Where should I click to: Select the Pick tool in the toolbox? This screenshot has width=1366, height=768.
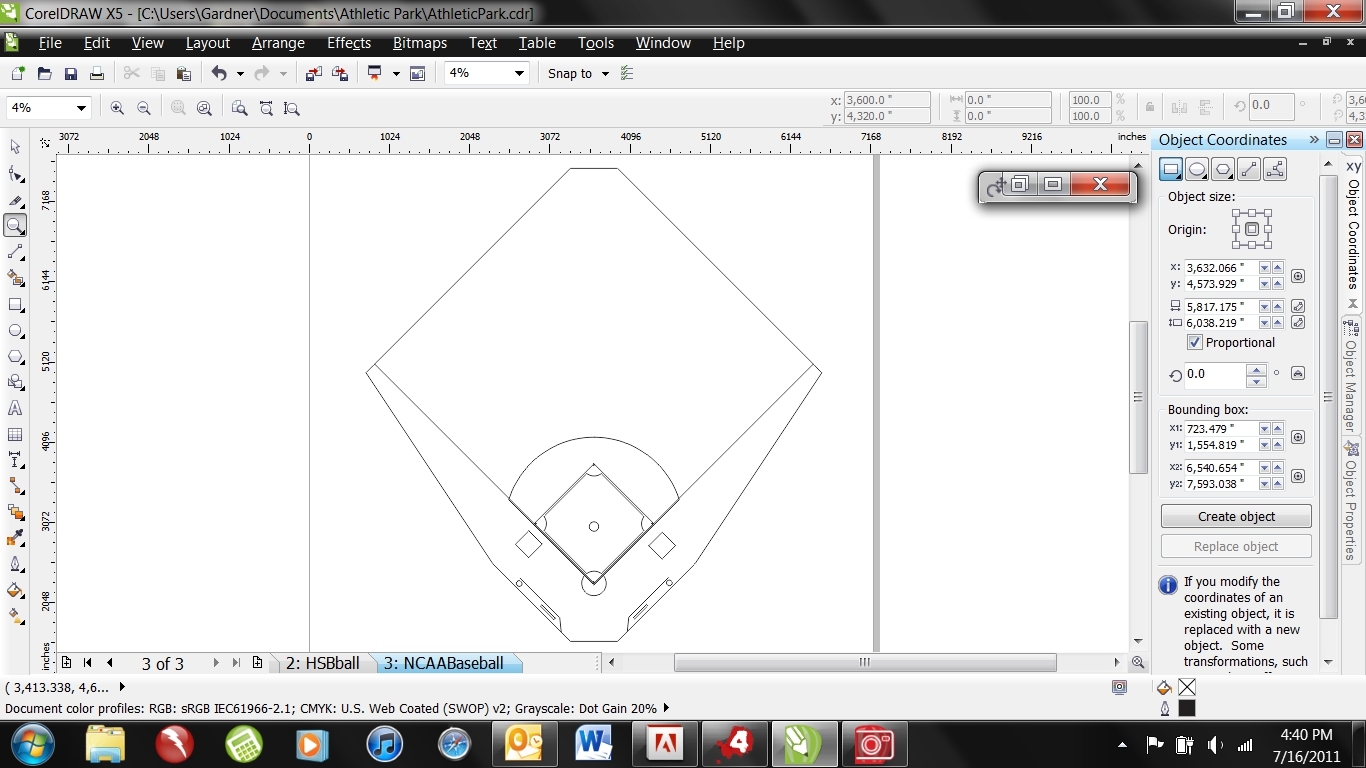15,147
